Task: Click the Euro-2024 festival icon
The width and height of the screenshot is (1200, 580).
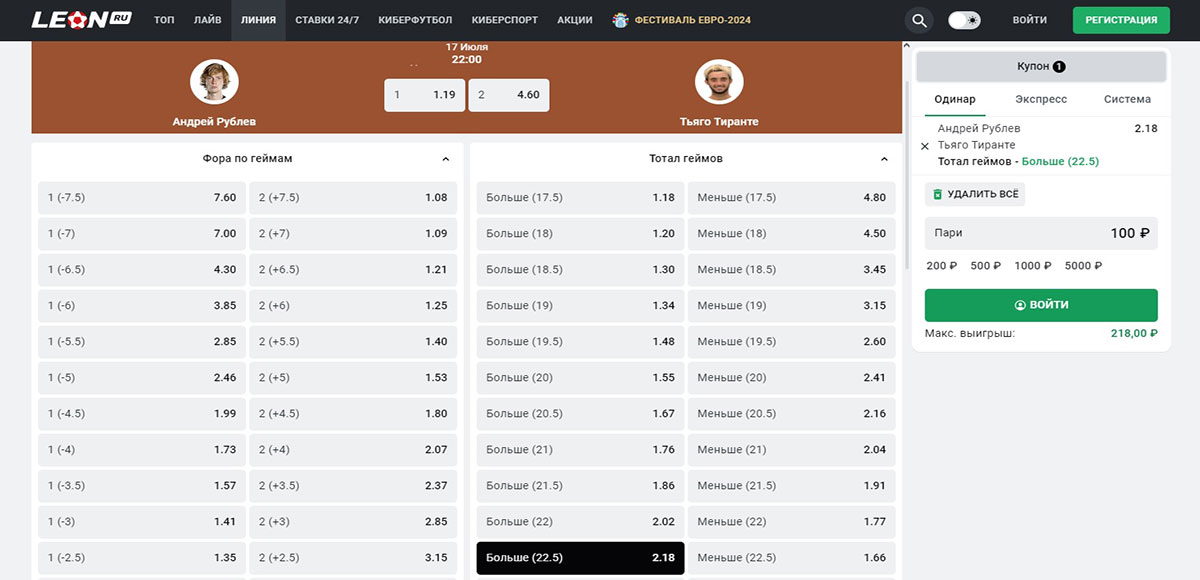Action: click(621, 20)
